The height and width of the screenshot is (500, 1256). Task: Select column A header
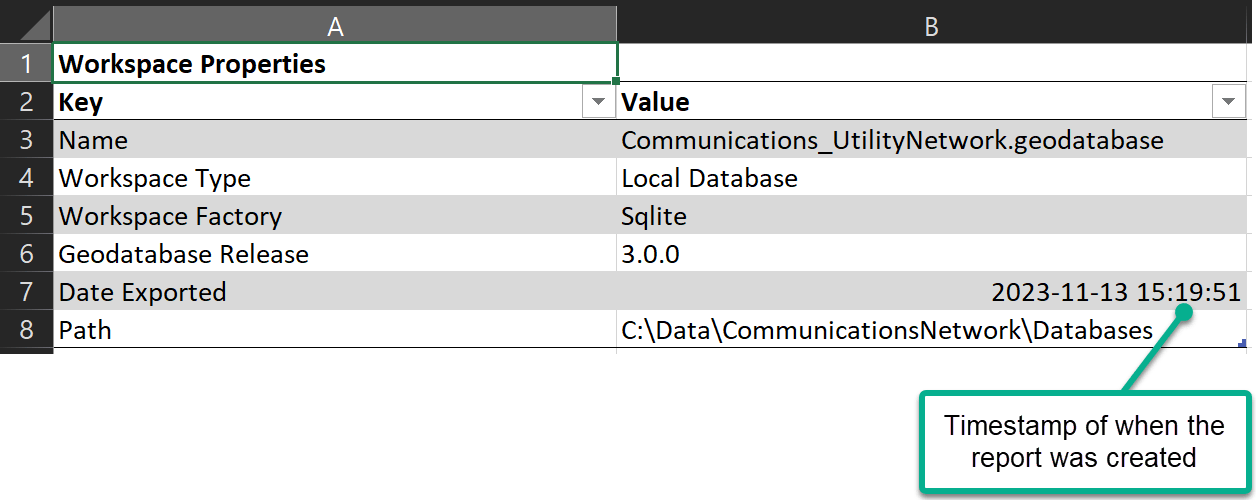(x=335, y=27)
